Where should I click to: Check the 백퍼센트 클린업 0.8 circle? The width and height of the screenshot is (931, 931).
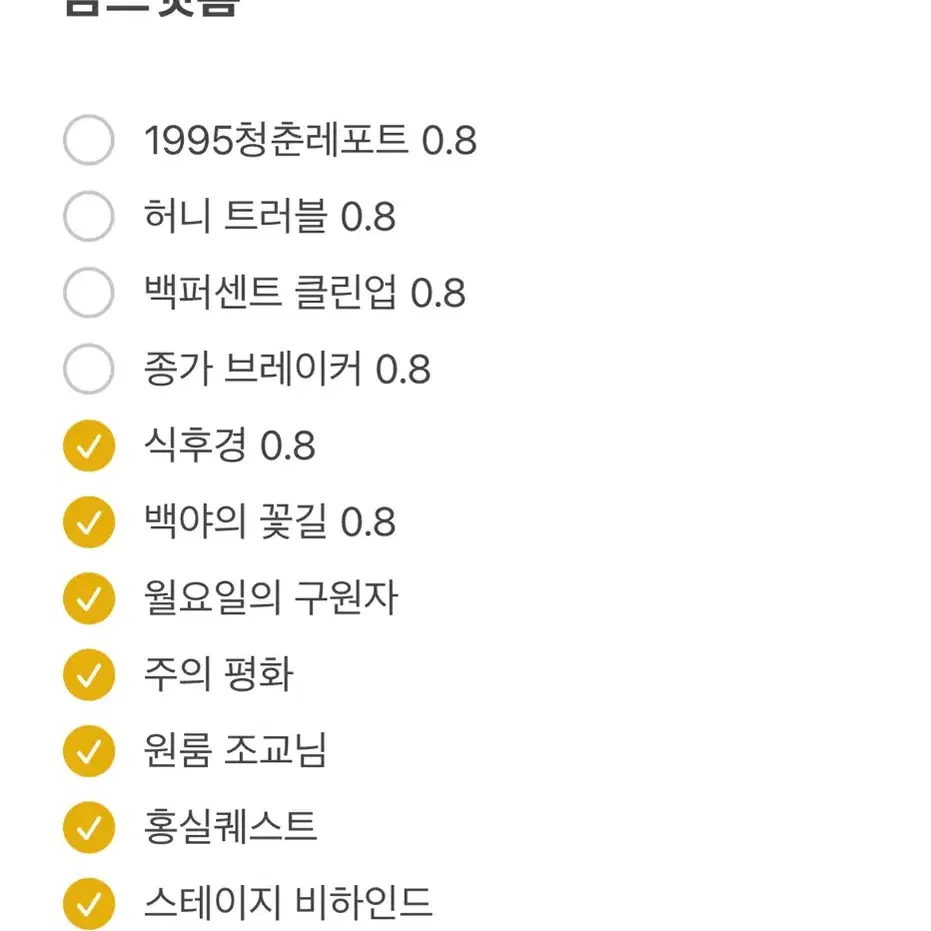(88, 293)
